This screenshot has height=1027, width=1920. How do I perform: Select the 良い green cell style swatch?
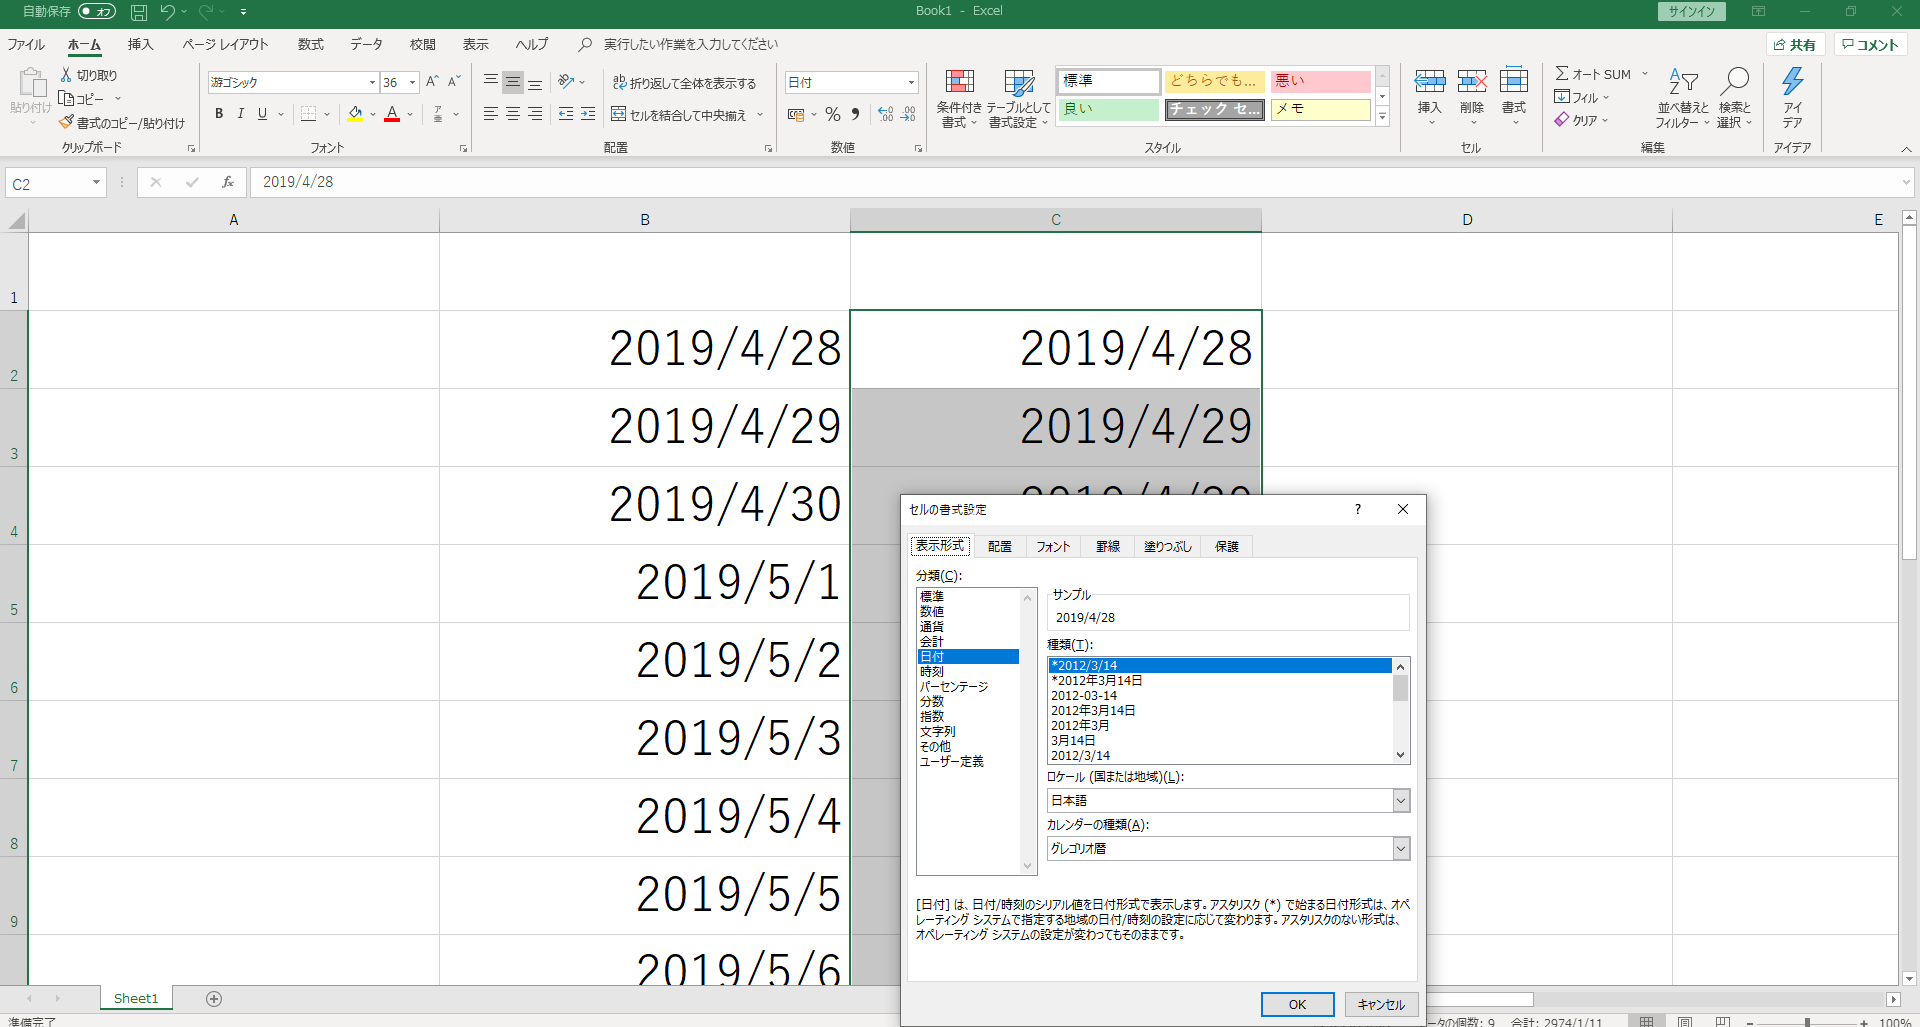1107,109
